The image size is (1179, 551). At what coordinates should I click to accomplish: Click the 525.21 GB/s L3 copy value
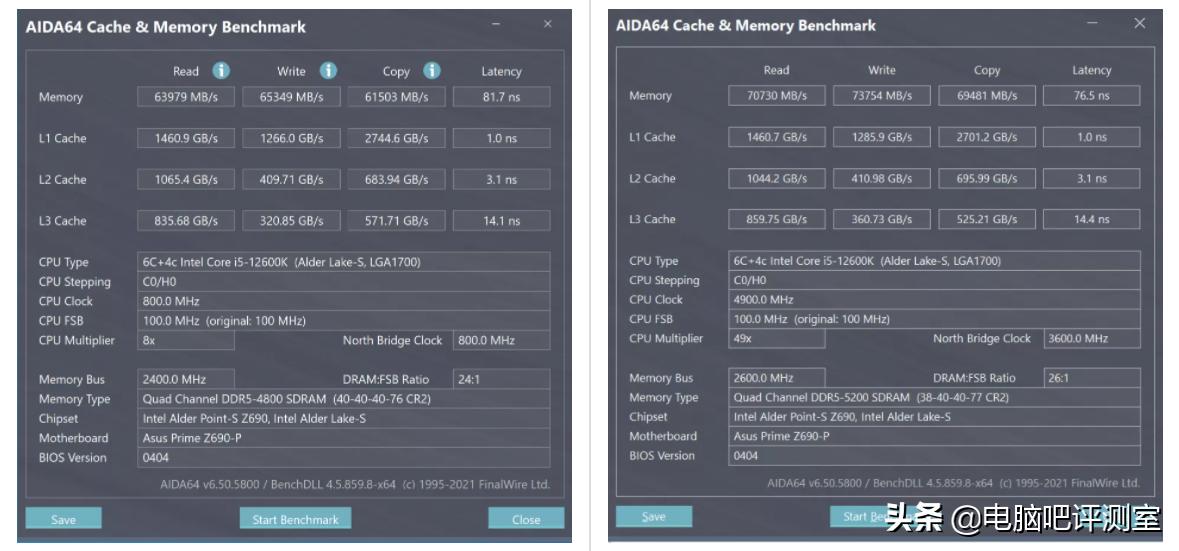point(987,219)
